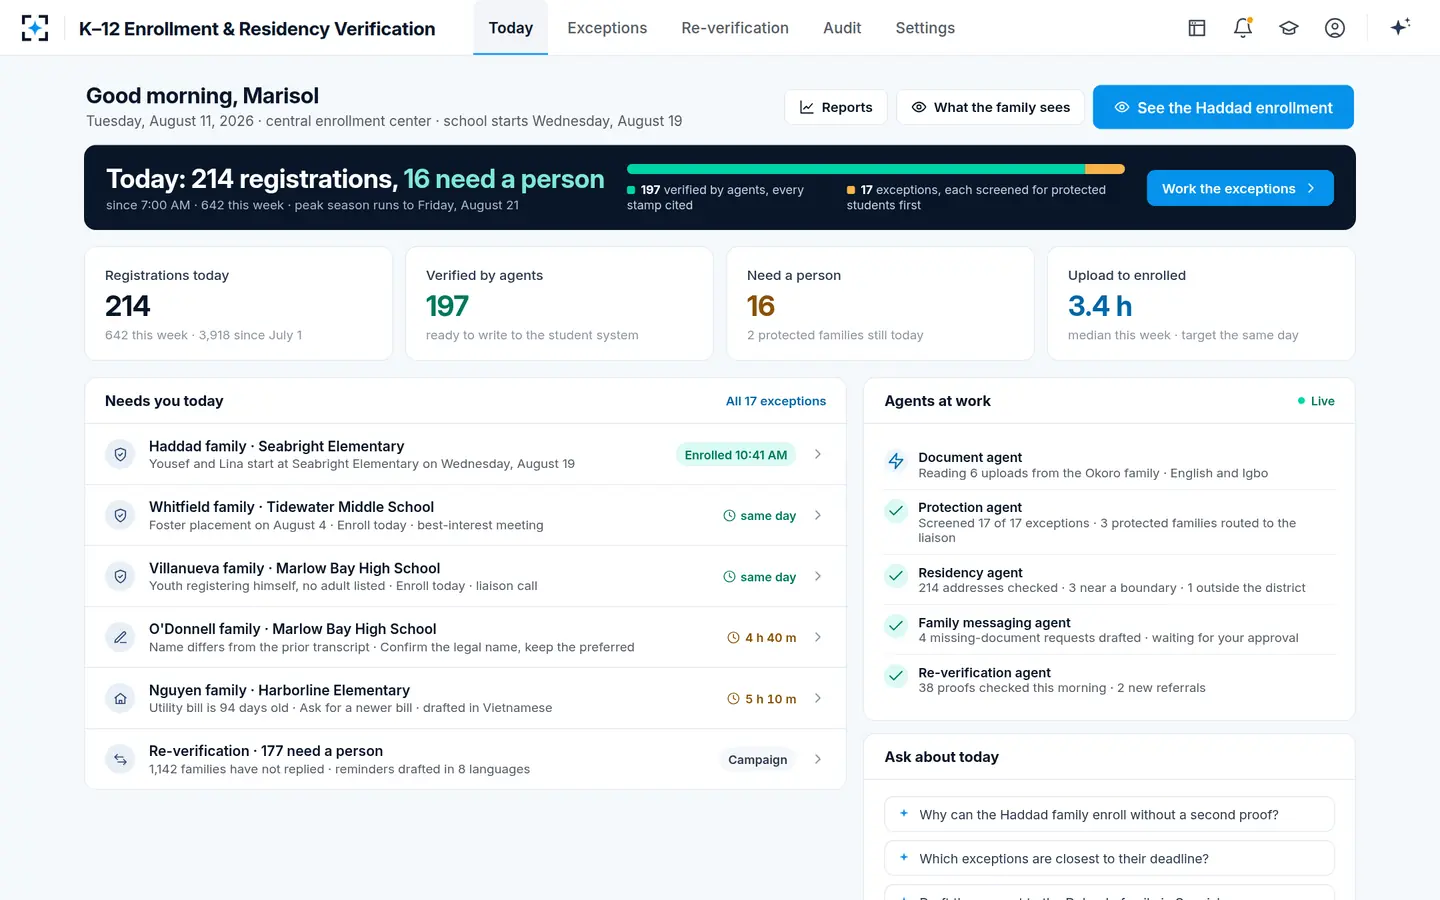Click the Re-verification agent checkmark icon
This screenshot has height=900, width=1440.
click(896, 676)
